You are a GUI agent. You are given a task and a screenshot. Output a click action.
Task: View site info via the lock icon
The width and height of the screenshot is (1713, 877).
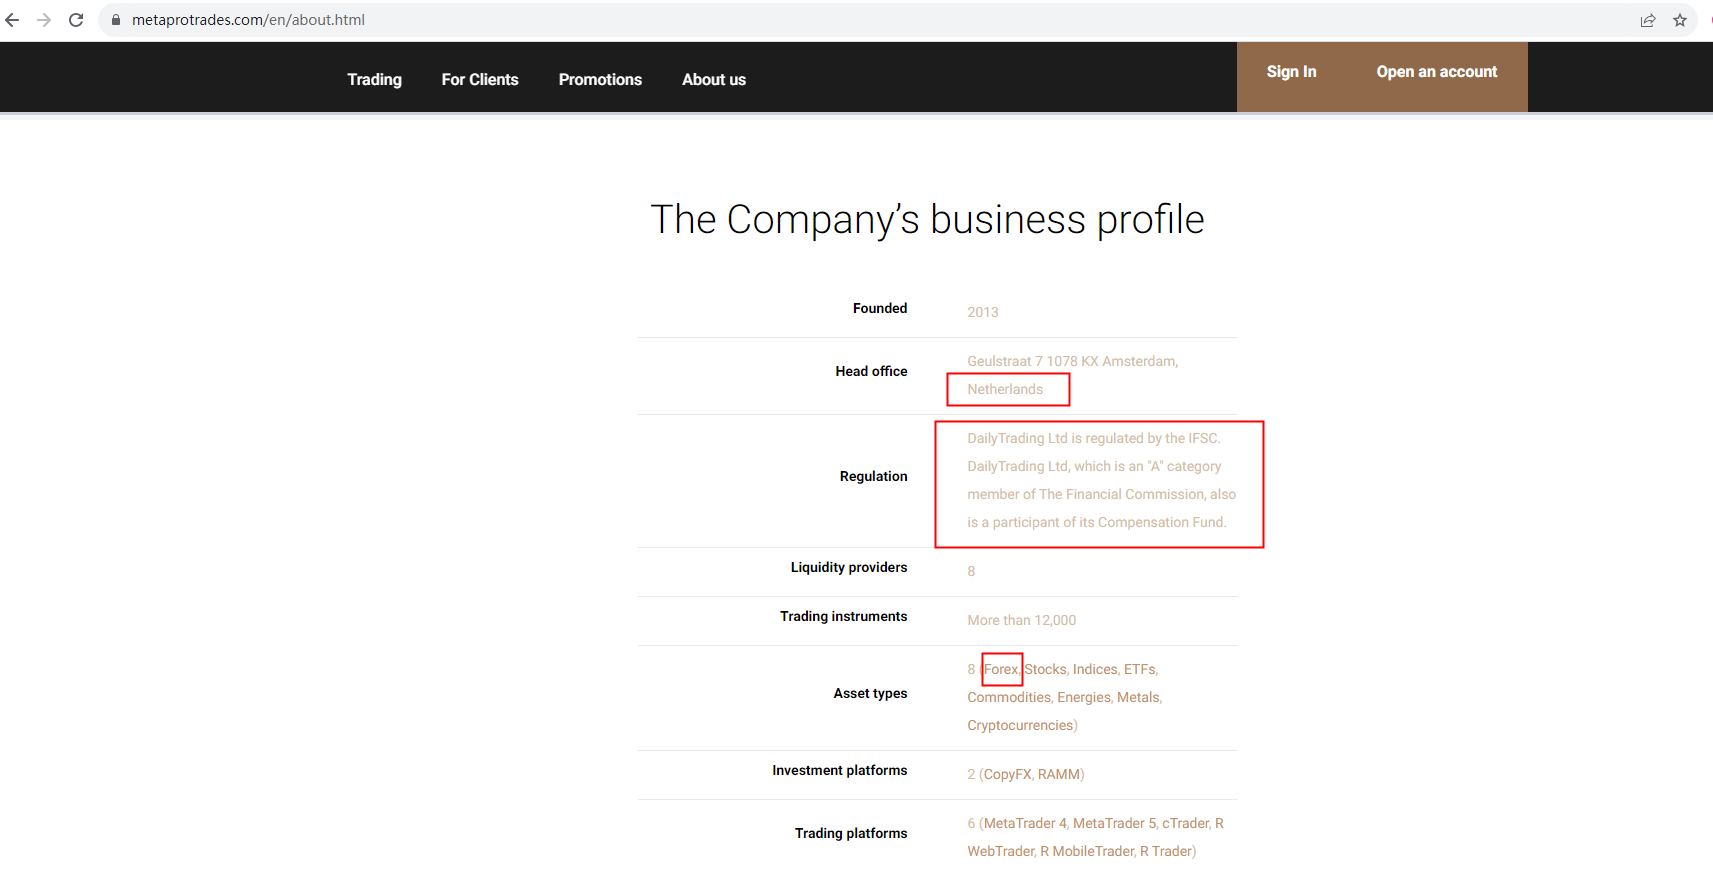pos(116,20)
